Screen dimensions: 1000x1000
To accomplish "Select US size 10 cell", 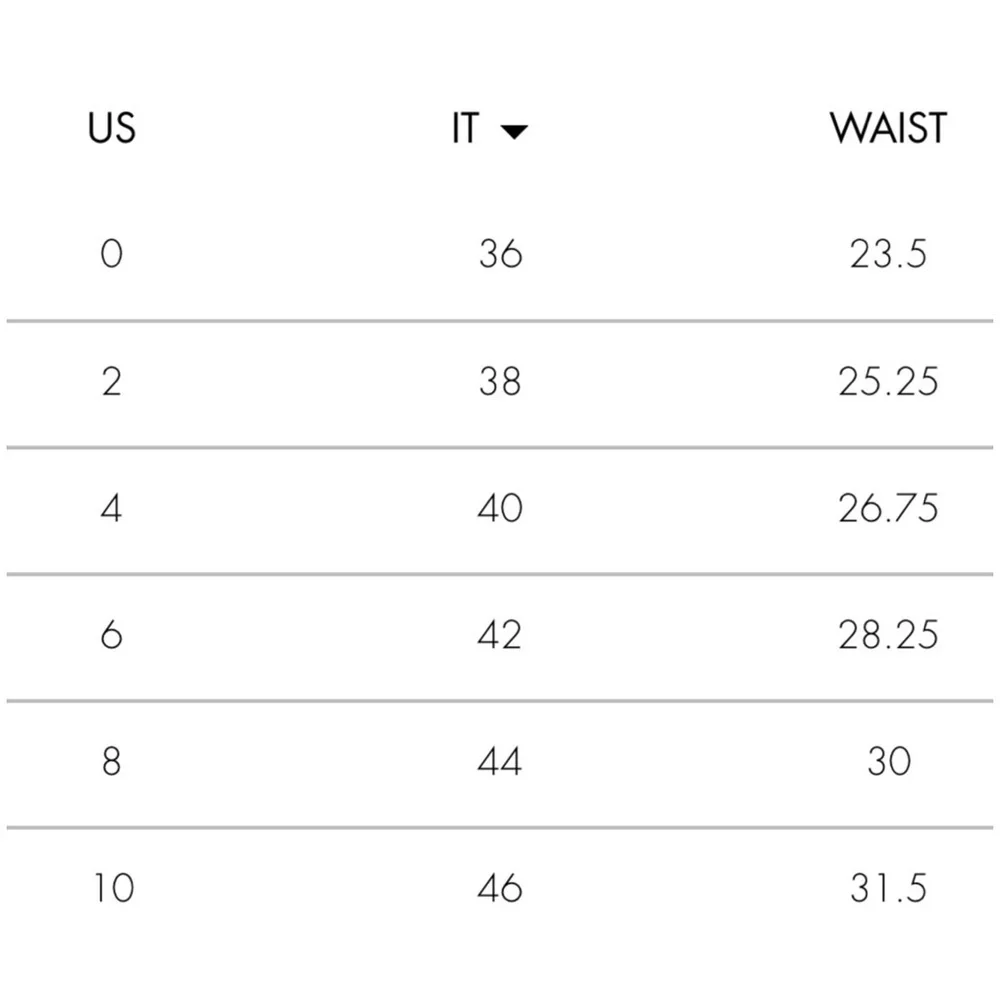I will pyautogui.click(x=114, y=888).
